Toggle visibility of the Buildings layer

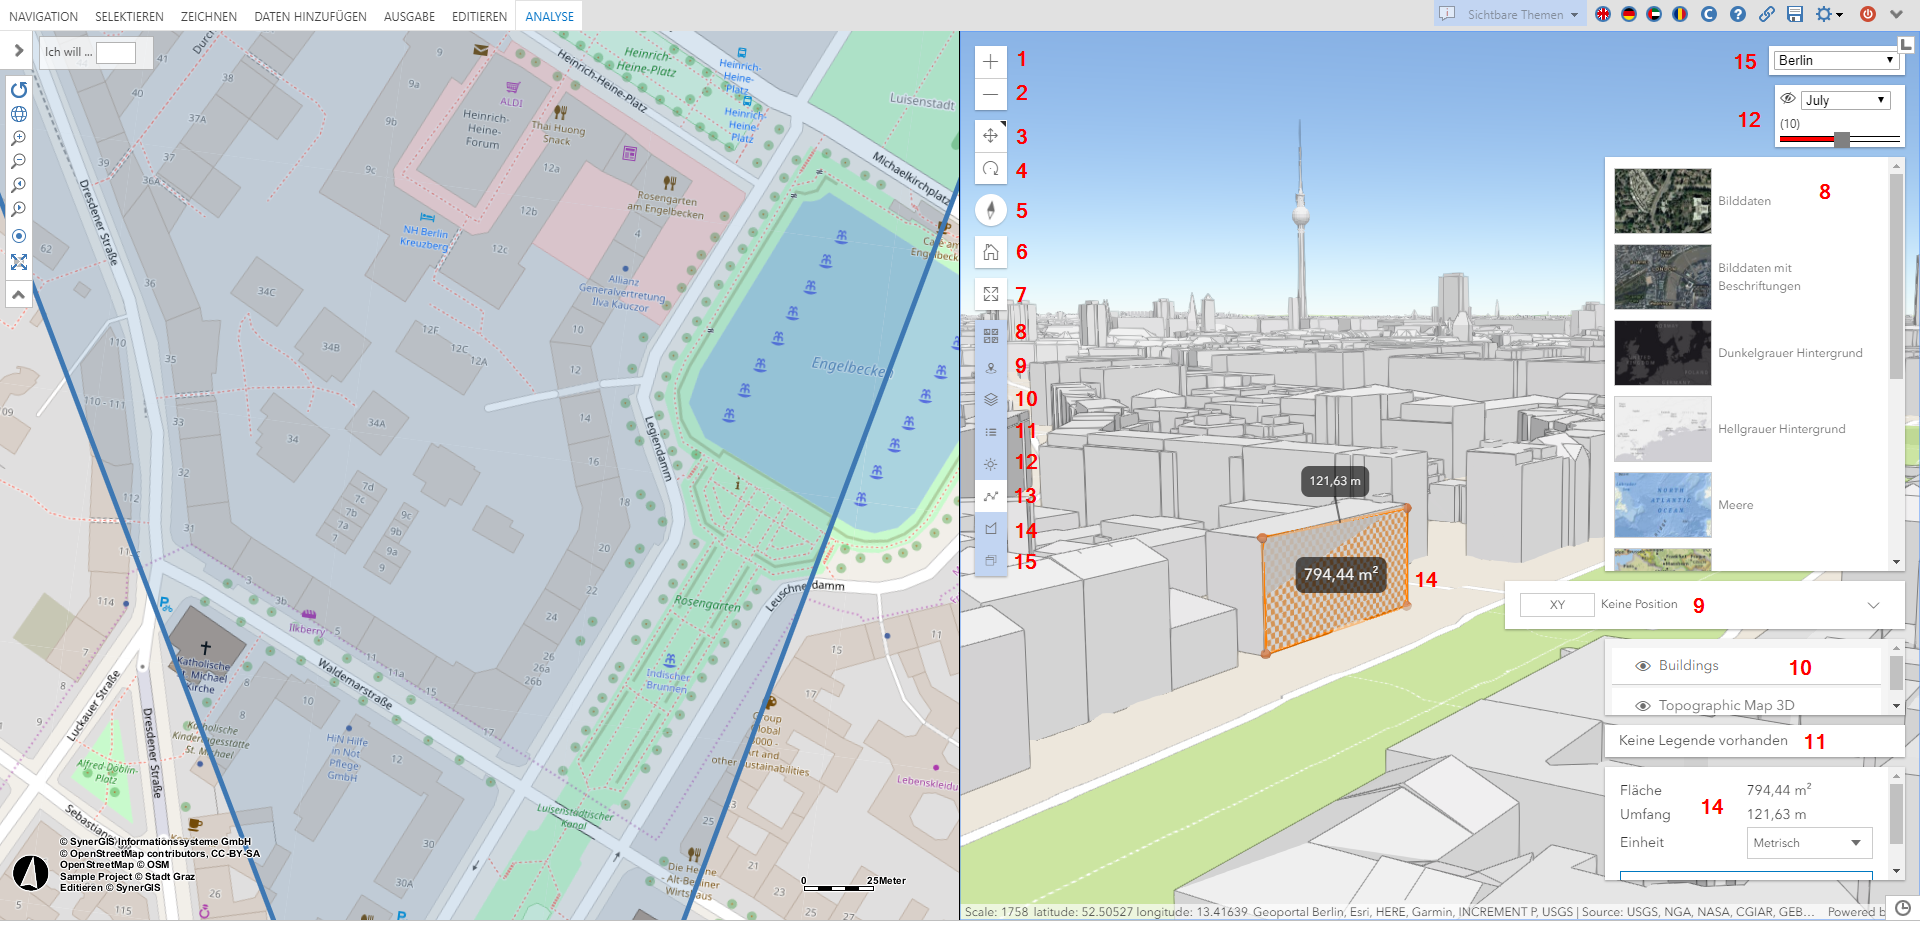(x=1643, y=665)
